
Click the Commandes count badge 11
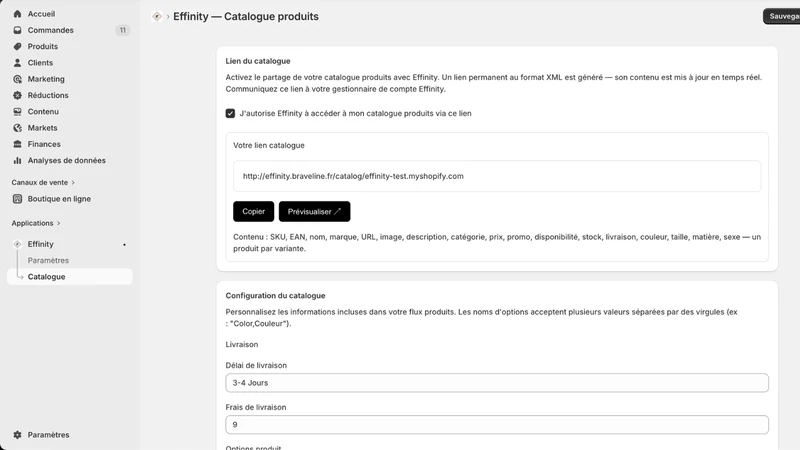tap(122, 30)
